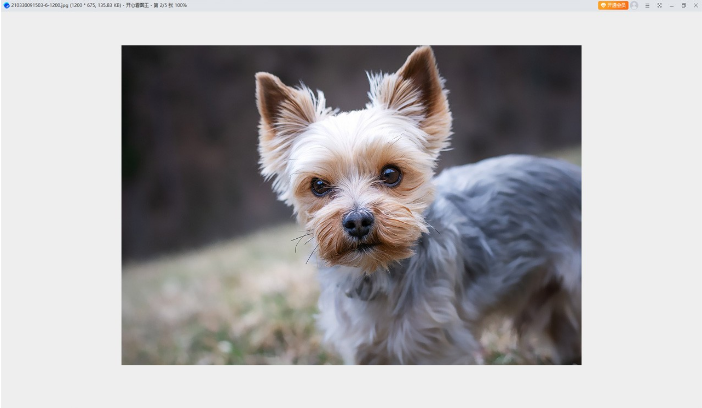This screenshot has height=408, width=702.
Task: Minimize the image viewer window
Action: 671,5
